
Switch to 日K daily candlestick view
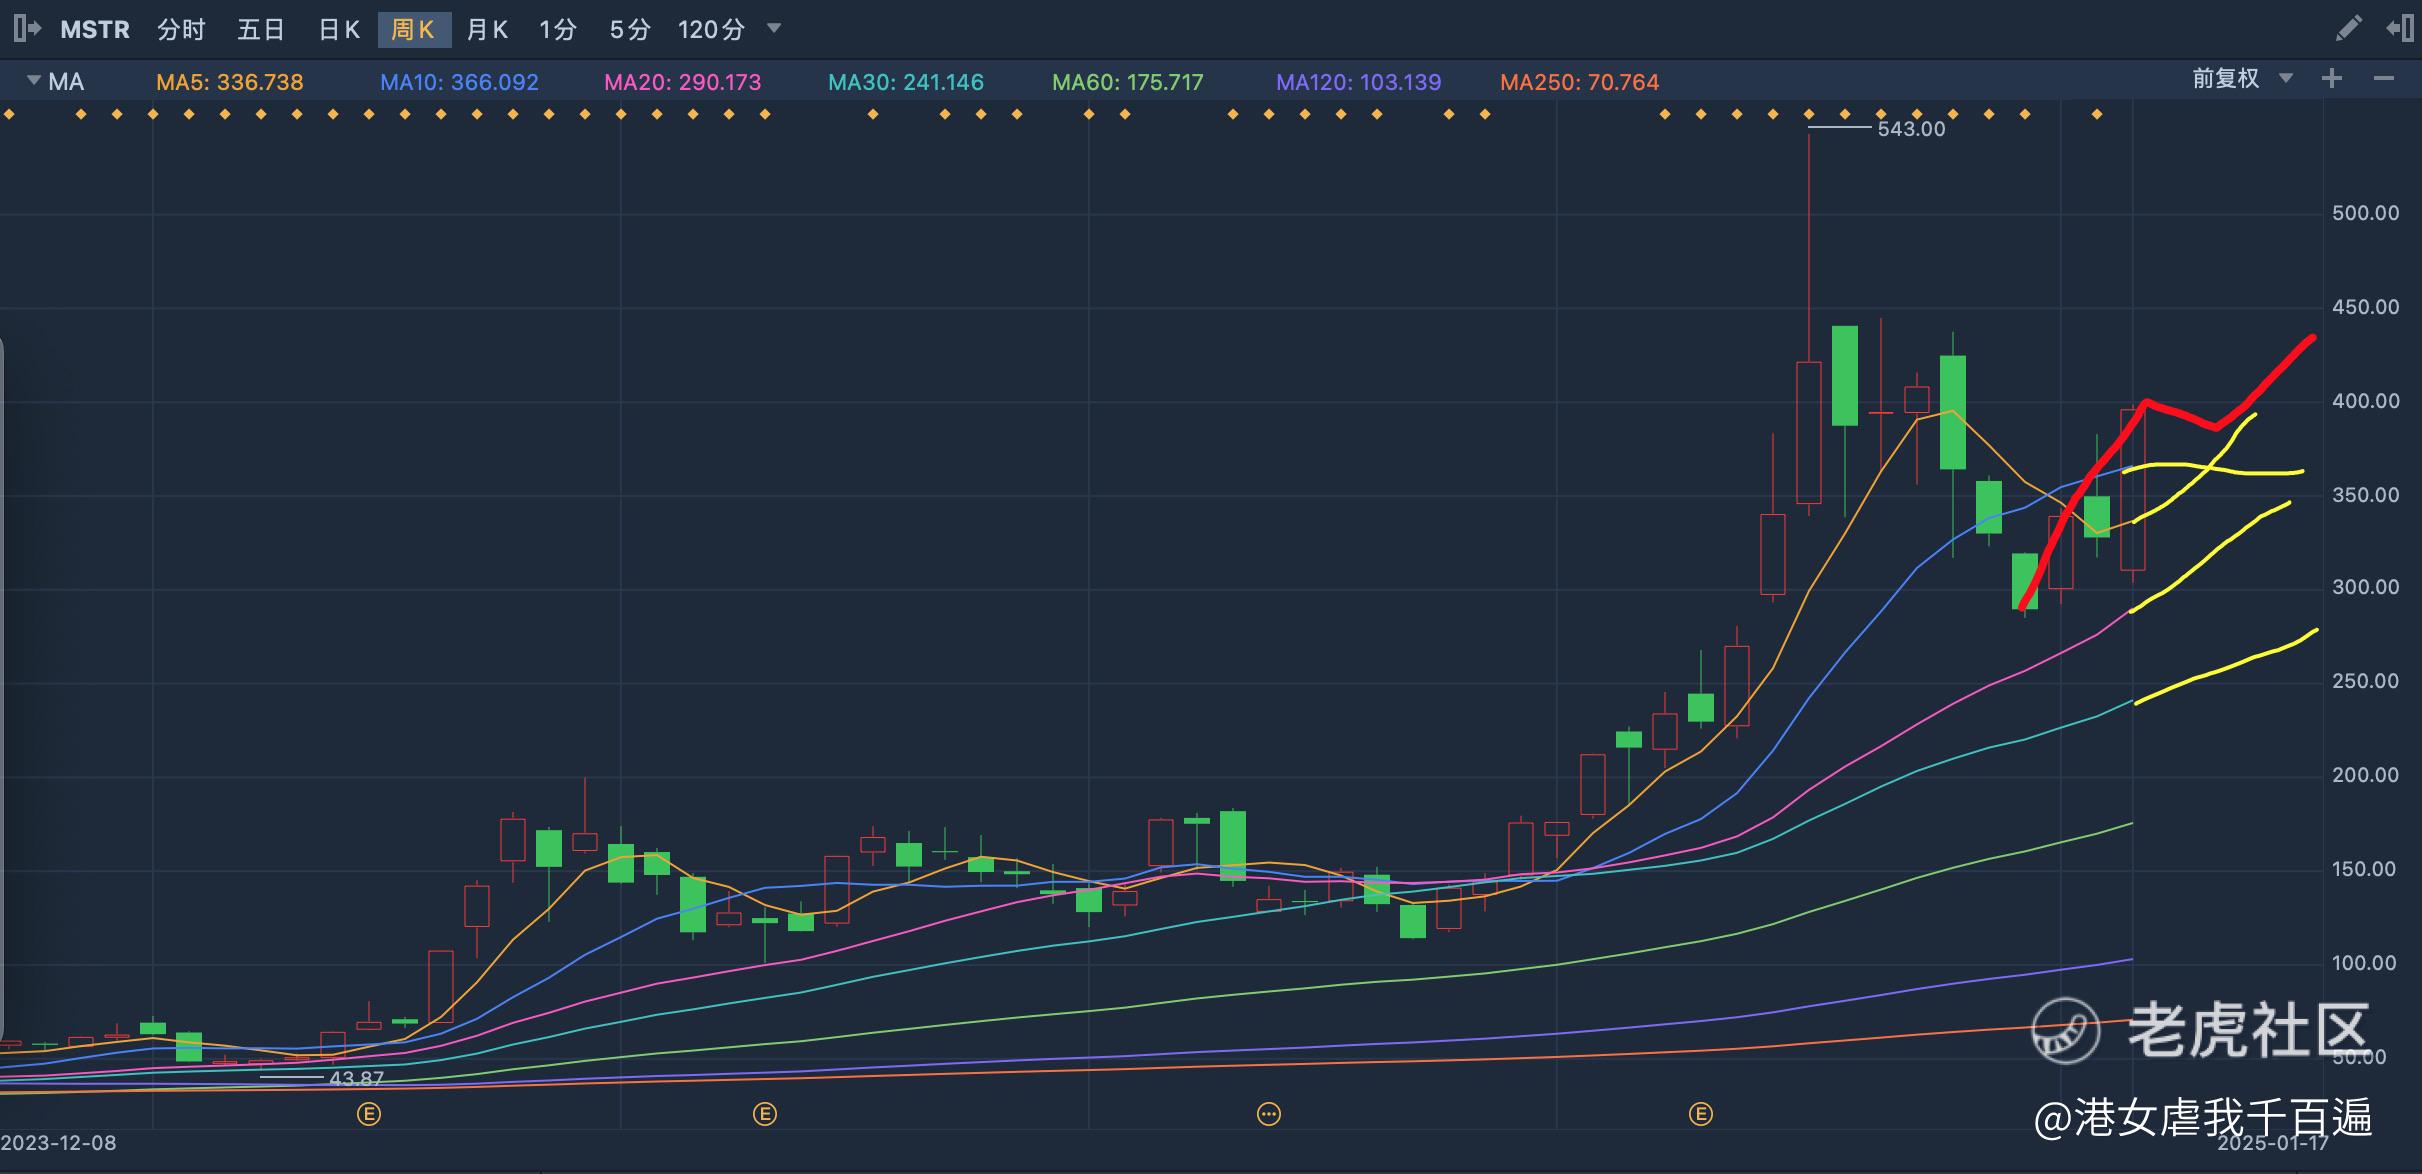(x=339, y=30)
